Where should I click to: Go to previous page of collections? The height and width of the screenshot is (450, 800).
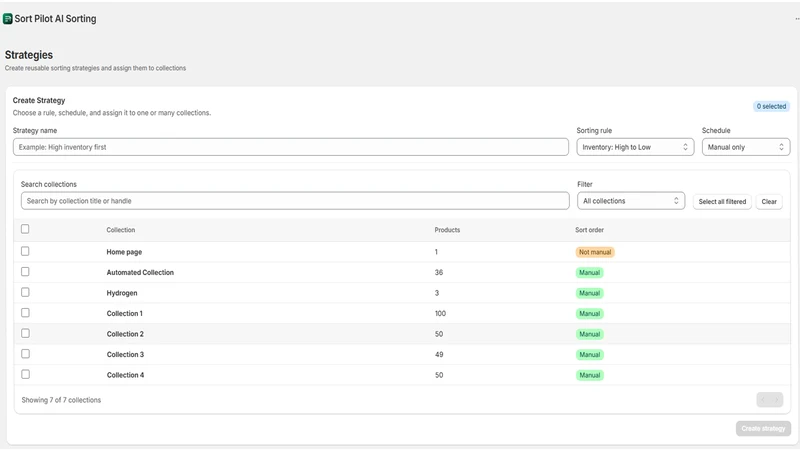click(x=763, y=399)
